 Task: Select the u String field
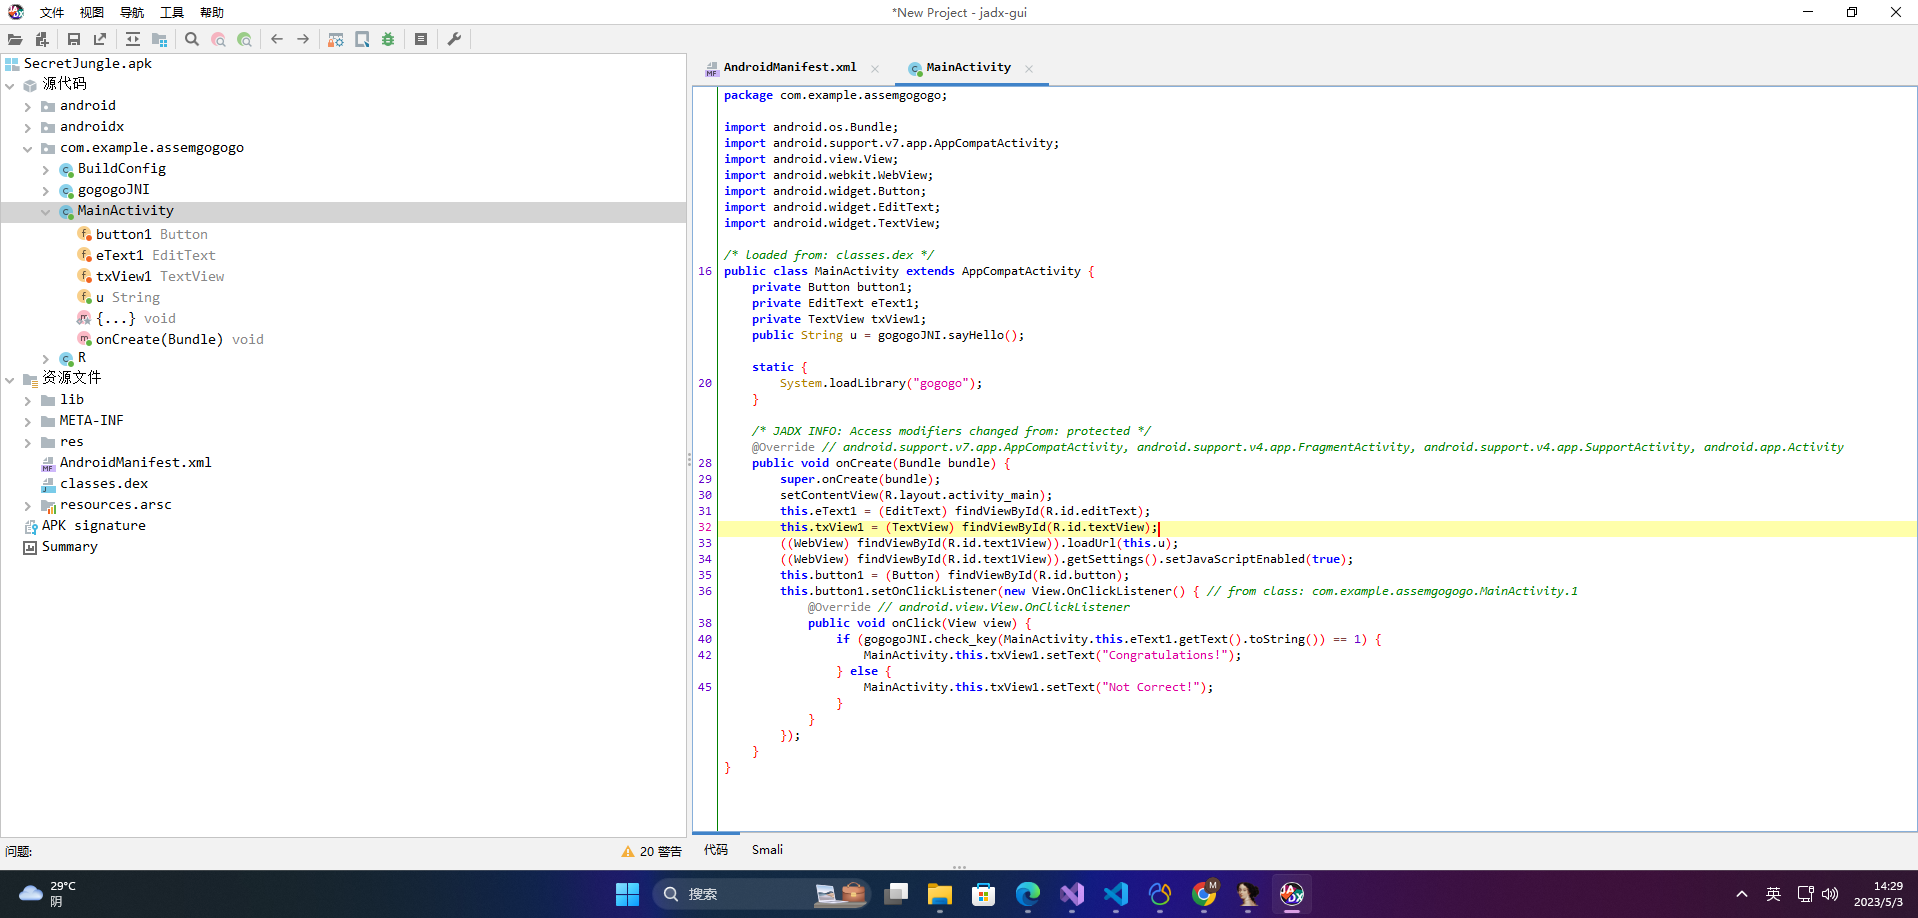click(x=119, y=297)
